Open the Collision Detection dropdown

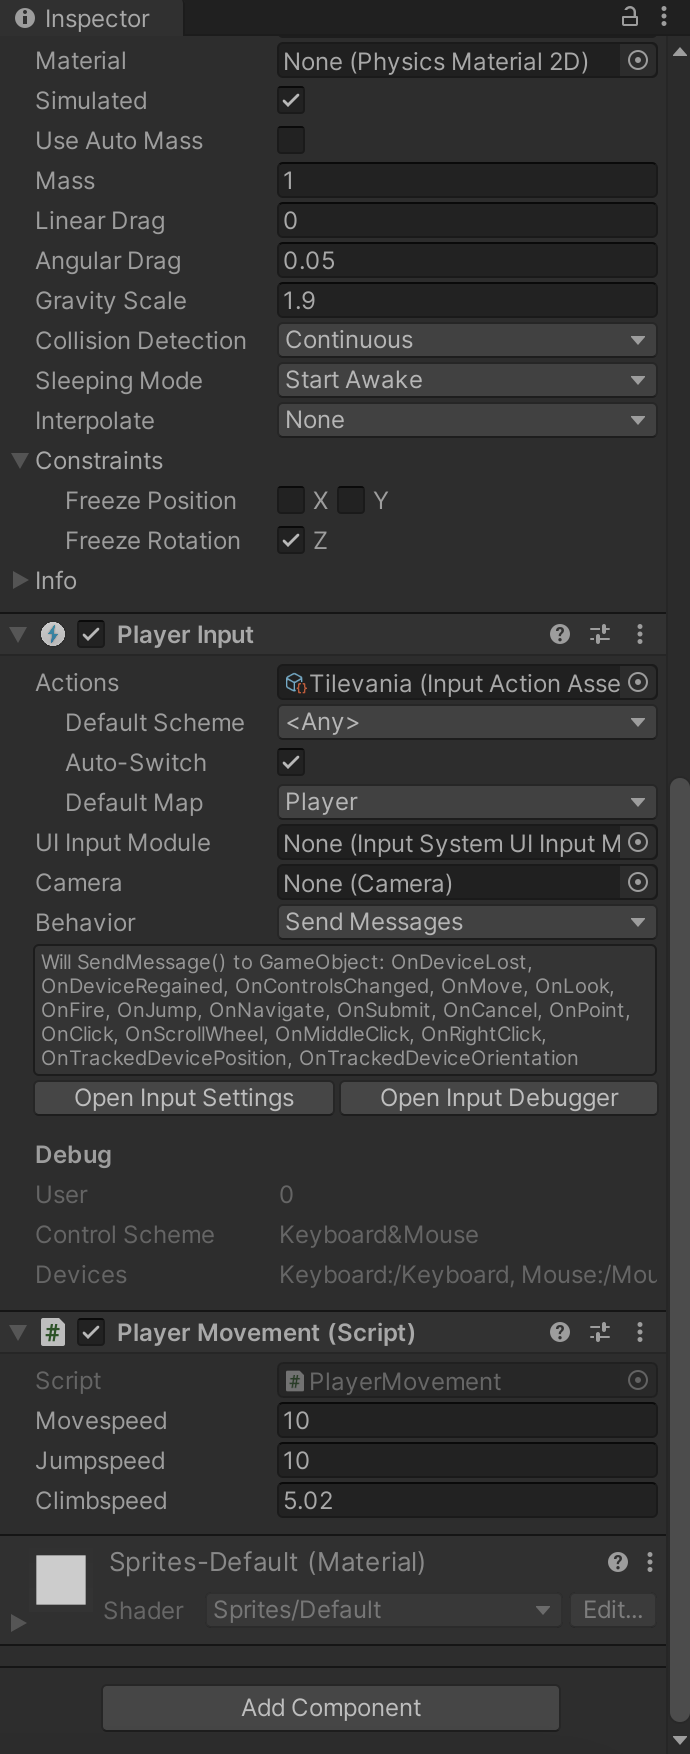(466, 340)
